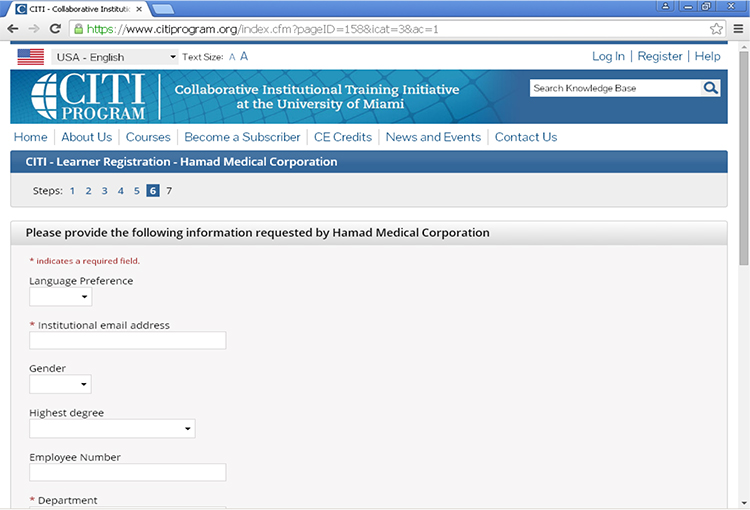Viewport: 750px width, 510px height.
Task: Open the USA - English language dropdown
Action: pos(115,57)
